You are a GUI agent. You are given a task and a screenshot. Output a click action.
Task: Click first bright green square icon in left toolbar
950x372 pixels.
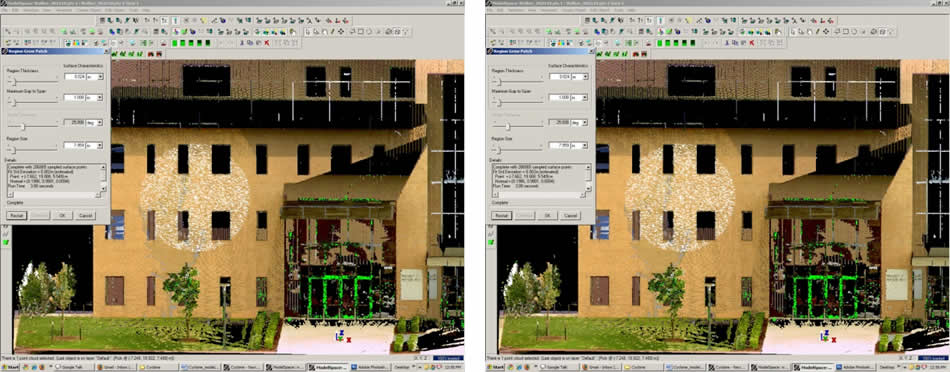(x=174, y=43)
